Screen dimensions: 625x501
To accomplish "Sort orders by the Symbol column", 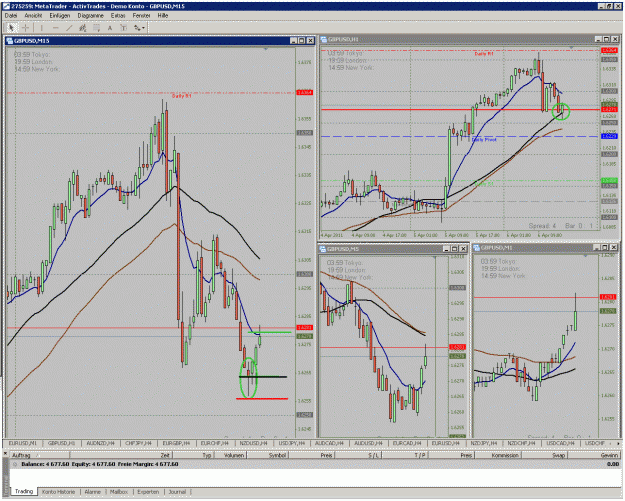I will [268, 455].
